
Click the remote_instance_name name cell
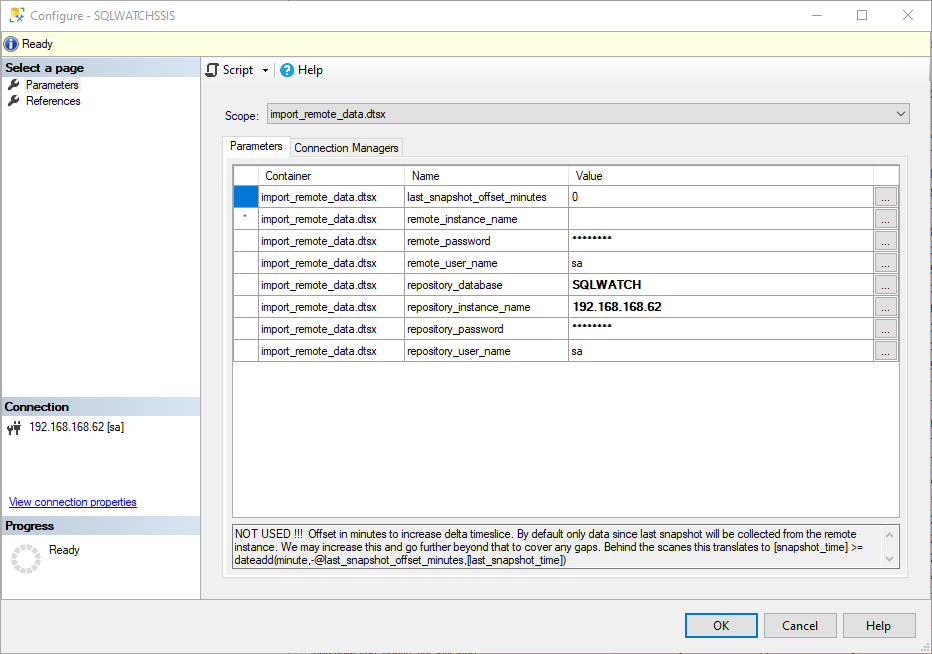point(486,219)
